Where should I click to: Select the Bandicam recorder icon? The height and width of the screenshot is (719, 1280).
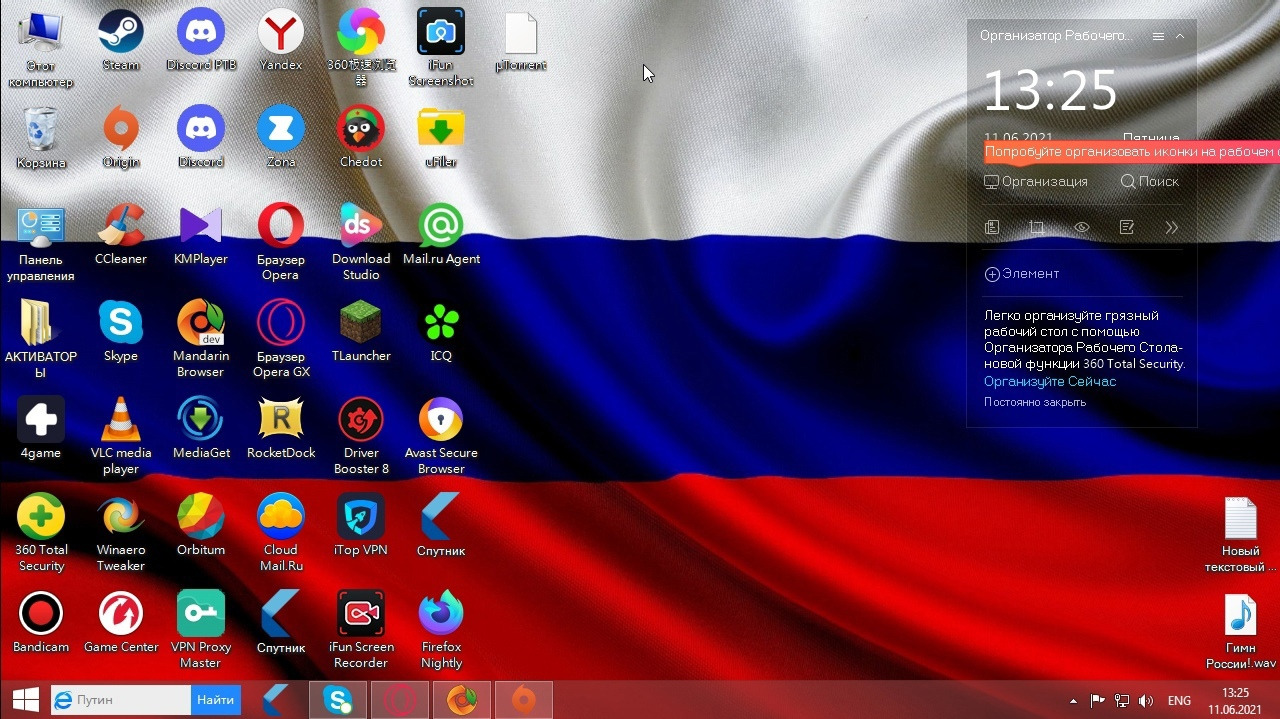coord(41,623)
